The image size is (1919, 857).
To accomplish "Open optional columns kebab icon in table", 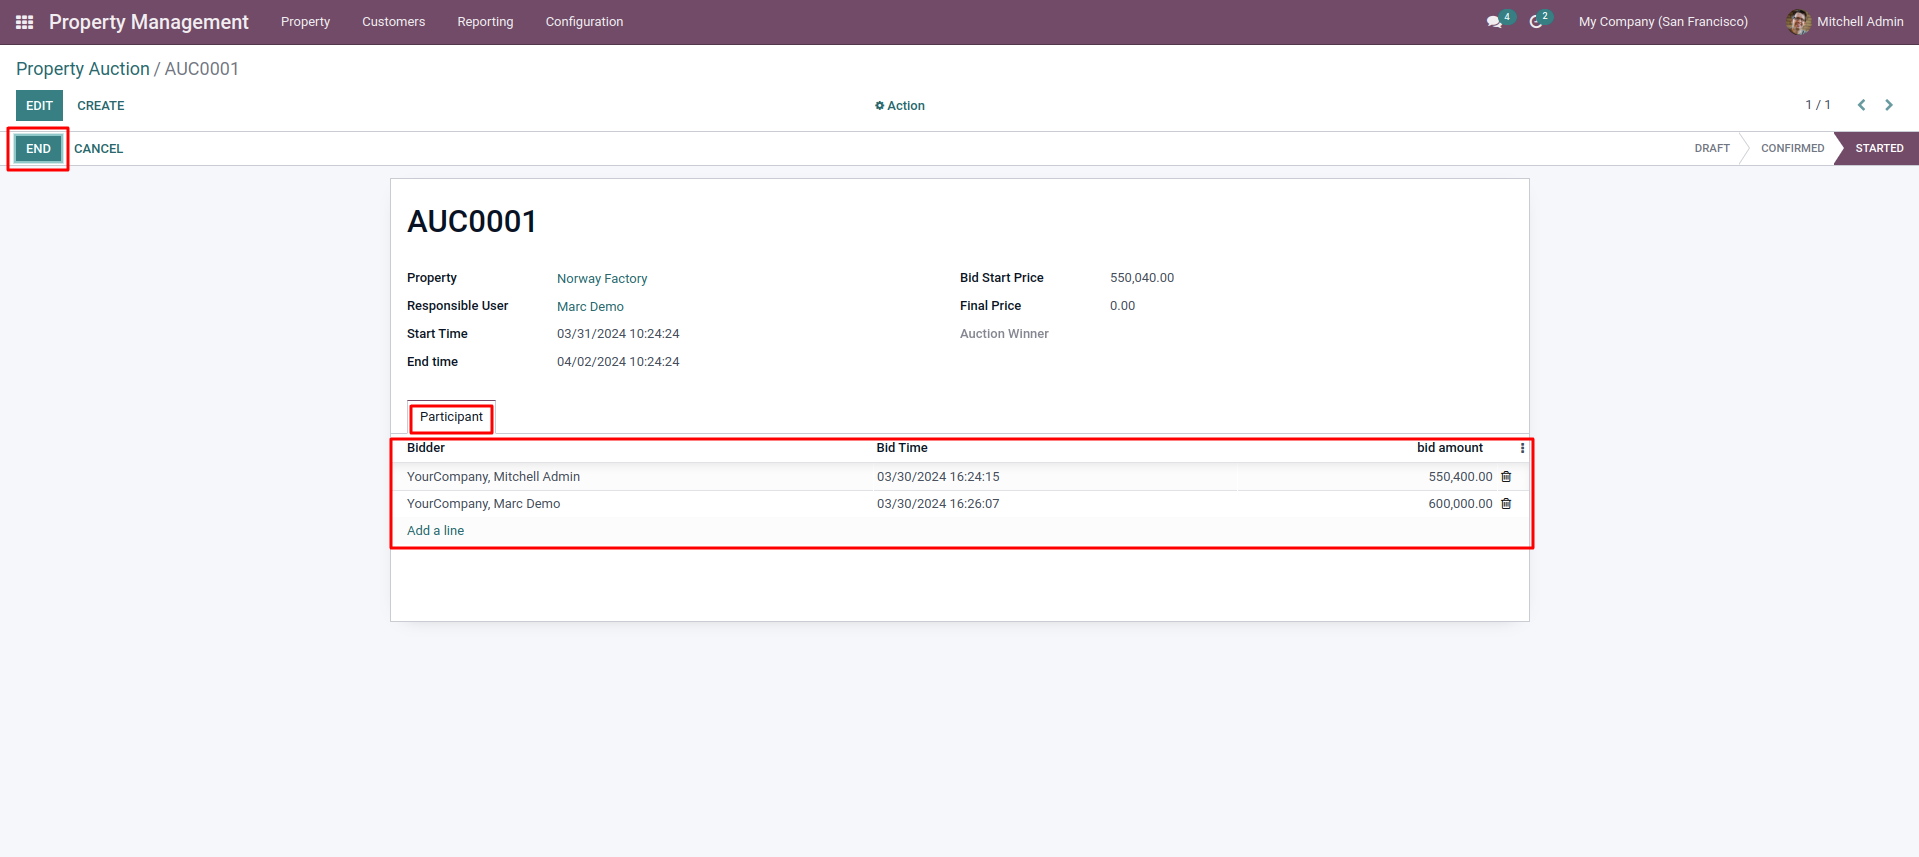I will [1522, 448].
